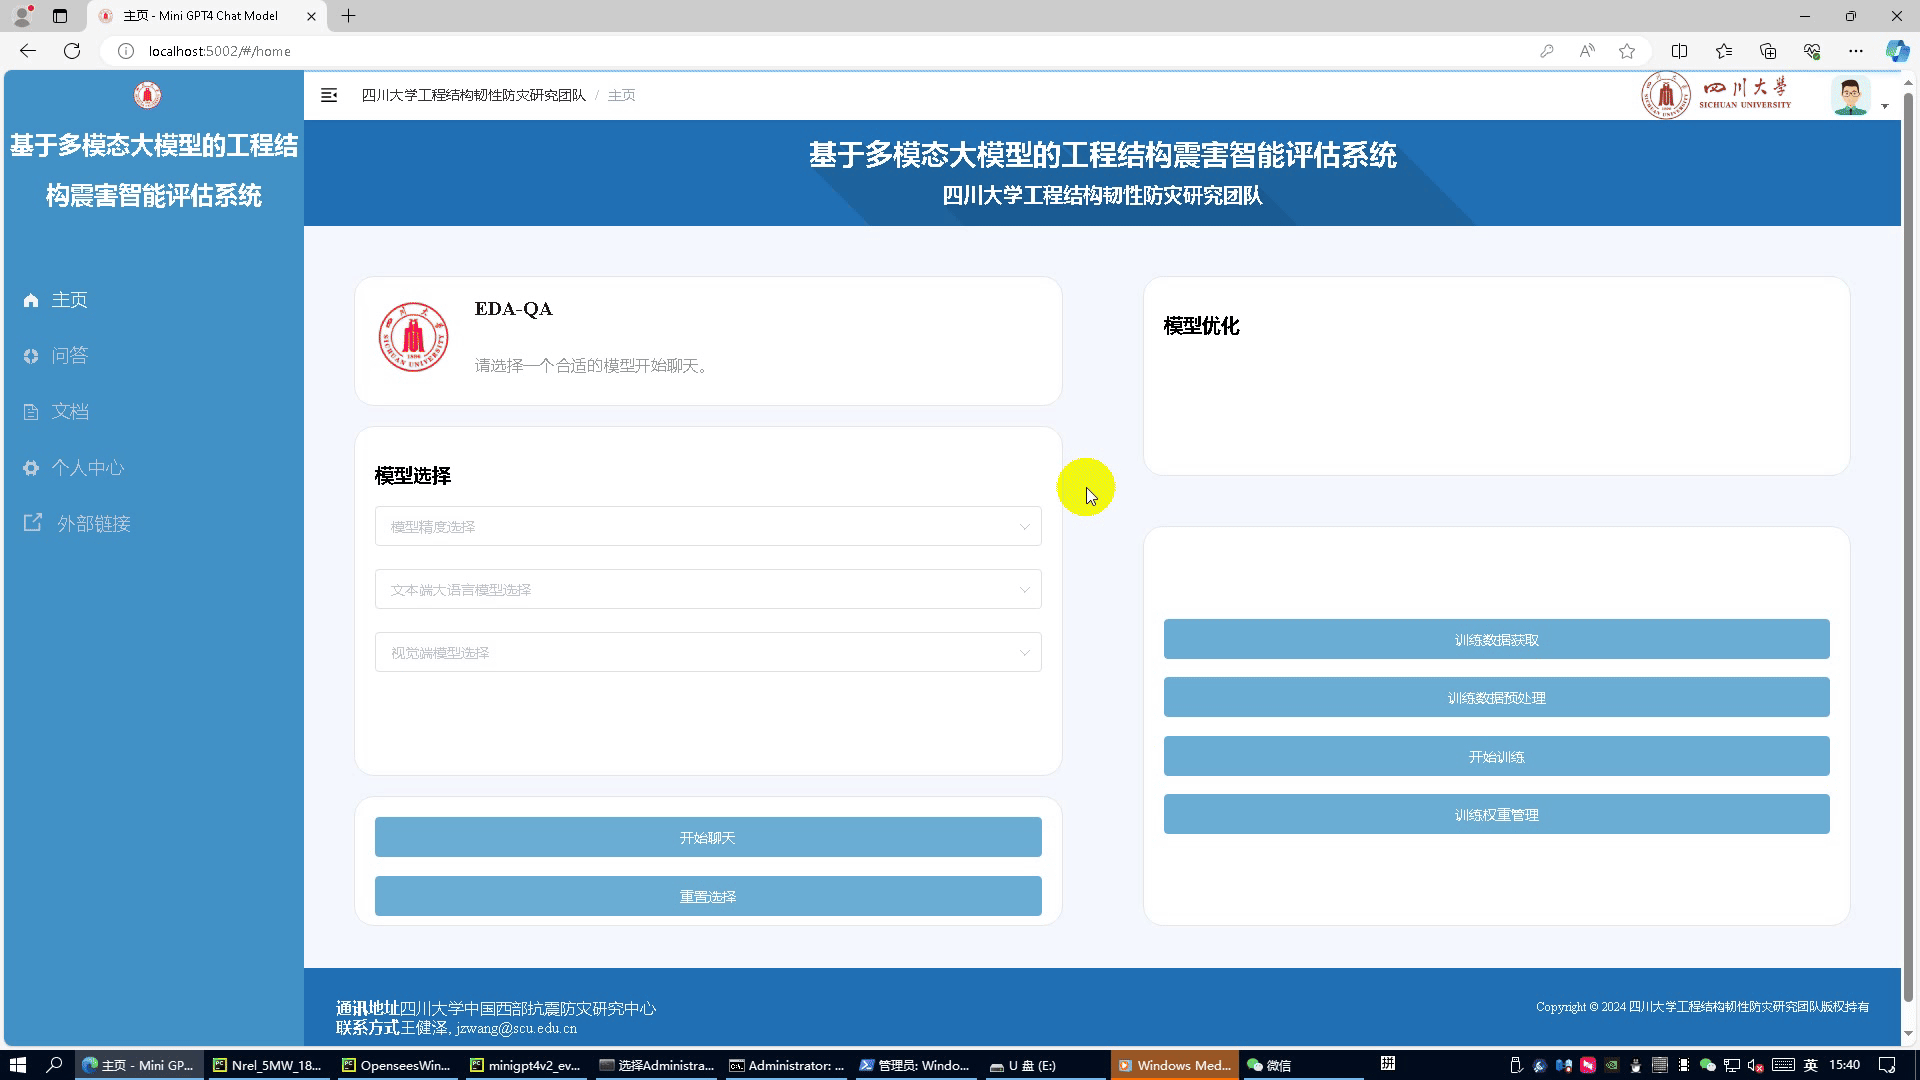Click the EDA-QA card university seal image
The width and height of the screenshot is (1920, 1080).
[x=413, y=337]
